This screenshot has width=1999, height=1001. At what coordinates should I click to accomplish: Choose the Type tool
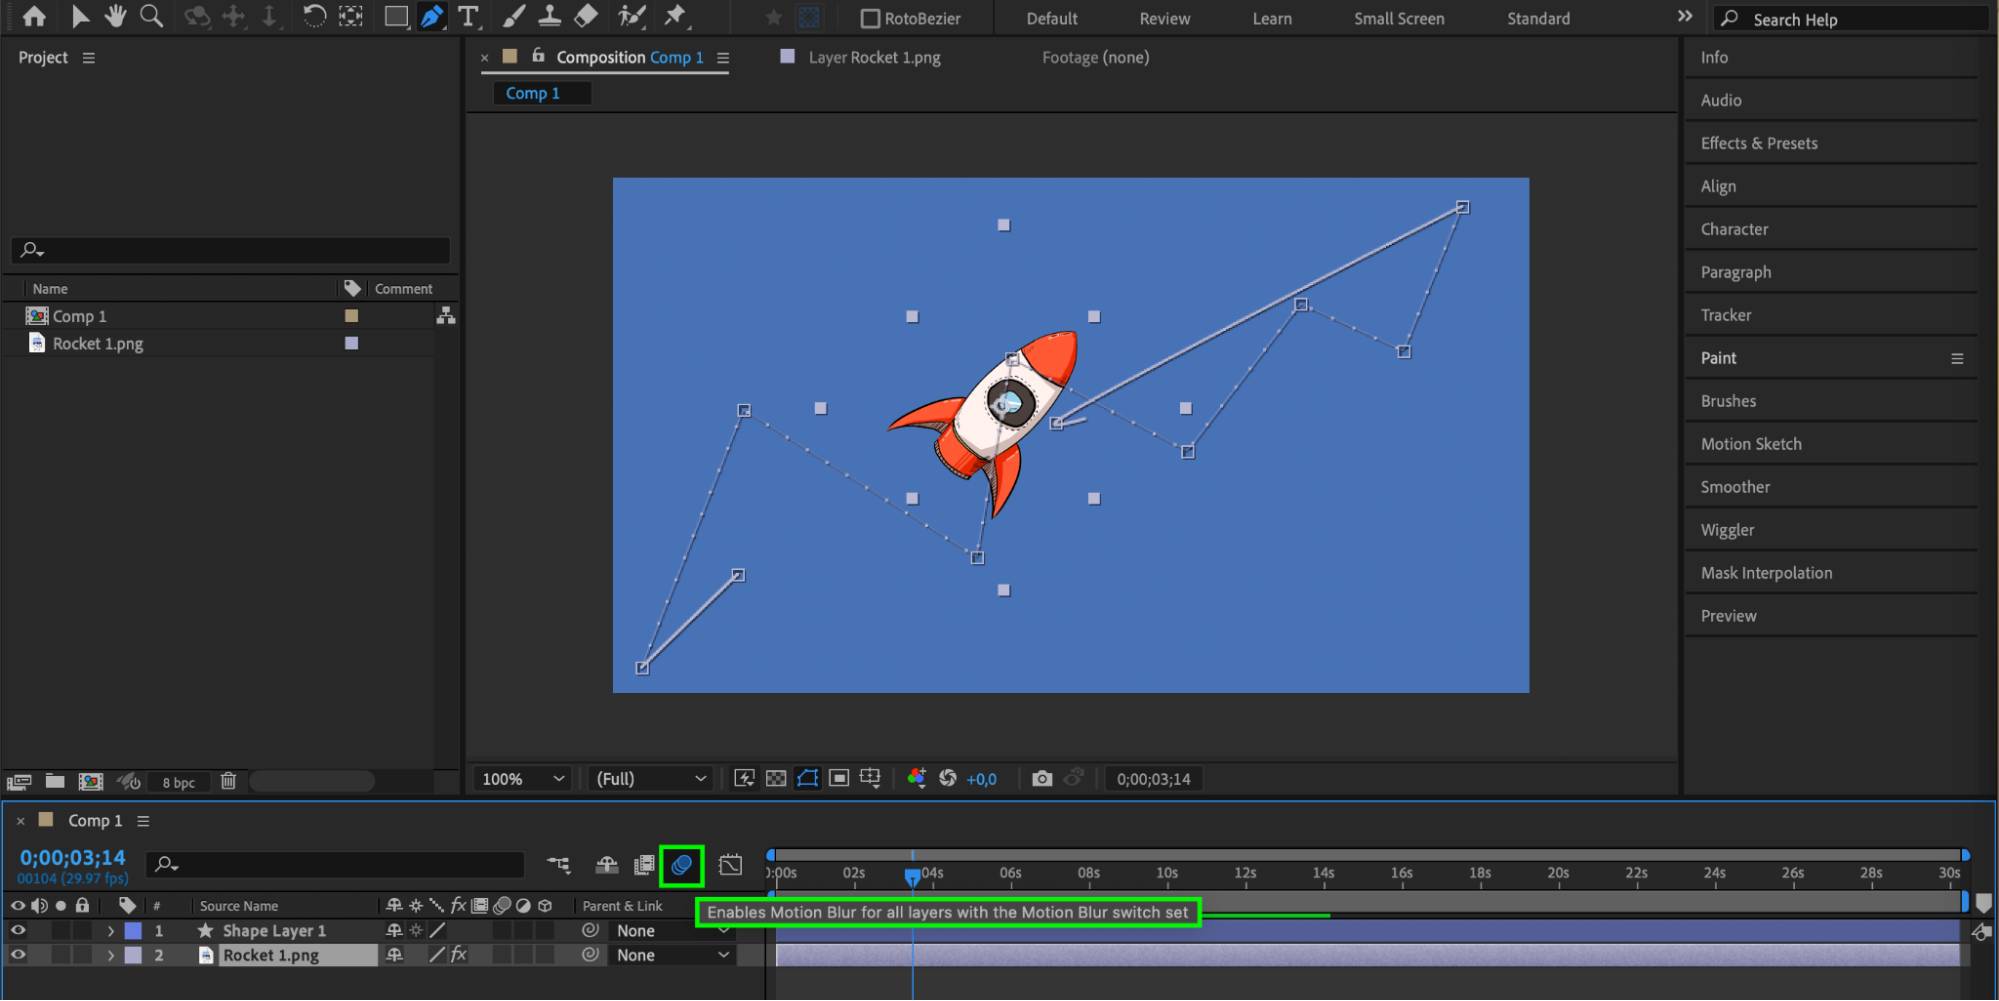pos(468,17)
